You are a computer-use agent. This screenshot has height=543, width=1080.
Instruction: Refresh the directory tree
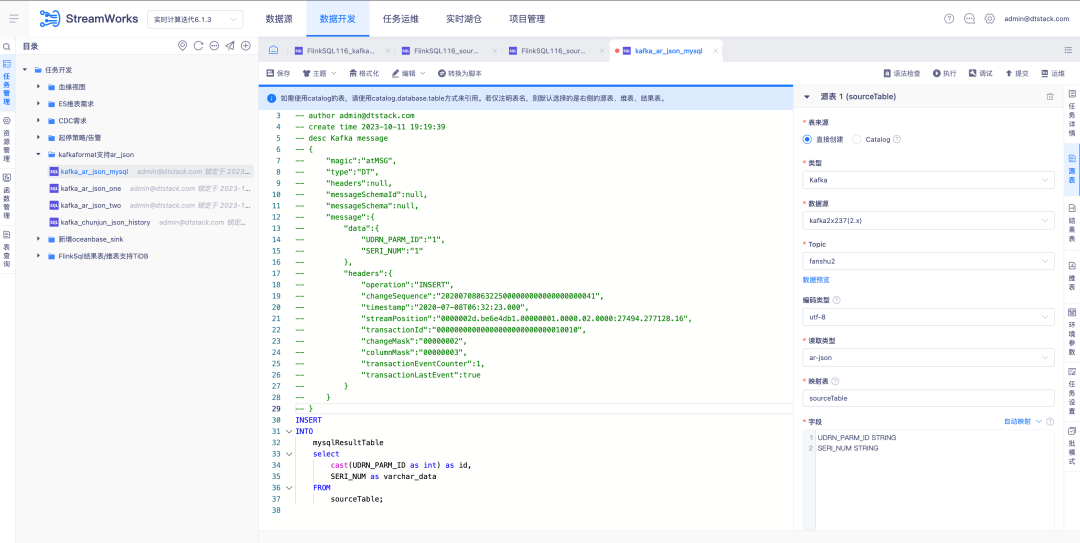coord(198,45)
